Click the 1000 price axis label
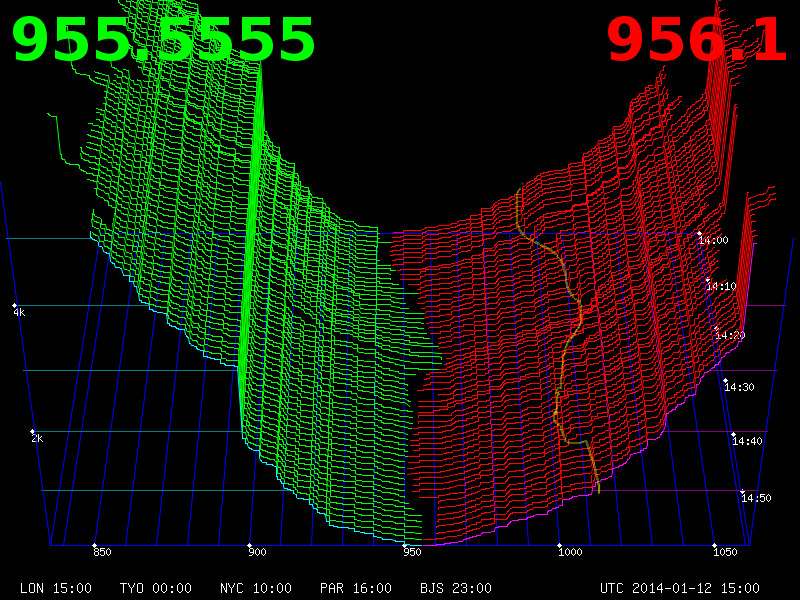 (570, 552)
